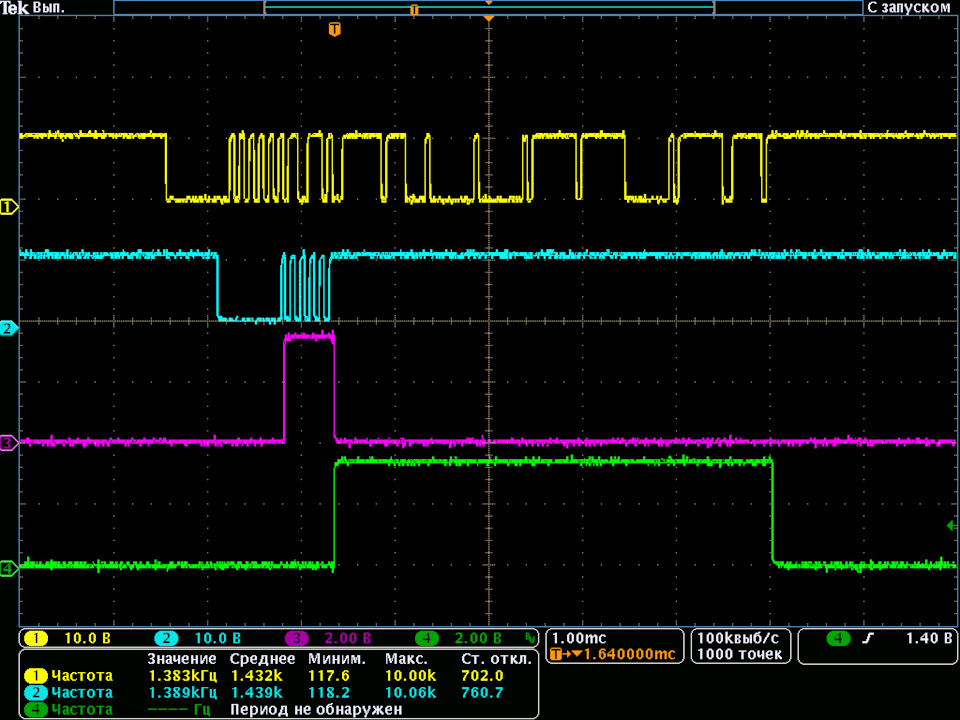Click the channel 2 cyan ground marker
960x720 pixels.
(x=9, y=328)
